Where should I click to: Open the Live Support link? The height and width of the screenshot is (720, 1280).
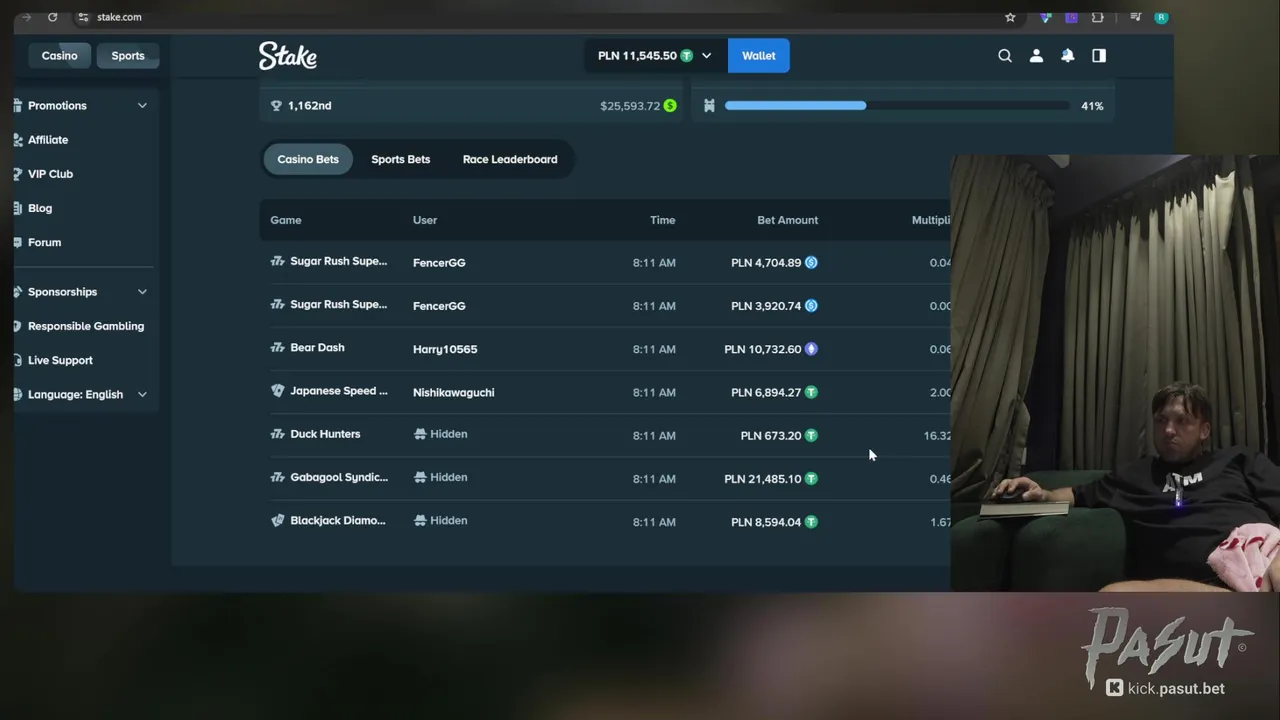coord(60,360)
